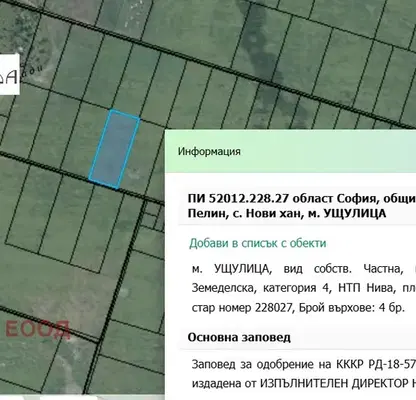This screenshot has width=416, height=400.
Task: Click parcel title 'ПИ 52012.228.27'
Action: (238, 199)
